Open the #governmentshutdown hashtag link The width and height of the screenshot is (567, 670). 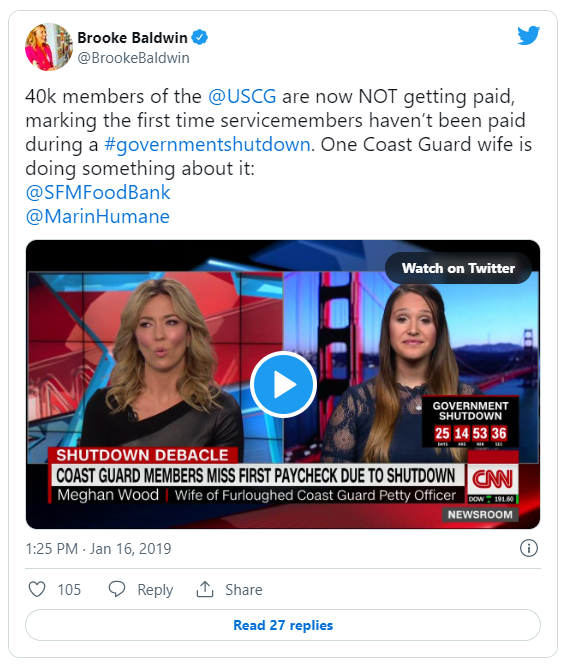[x=207, y=144]
